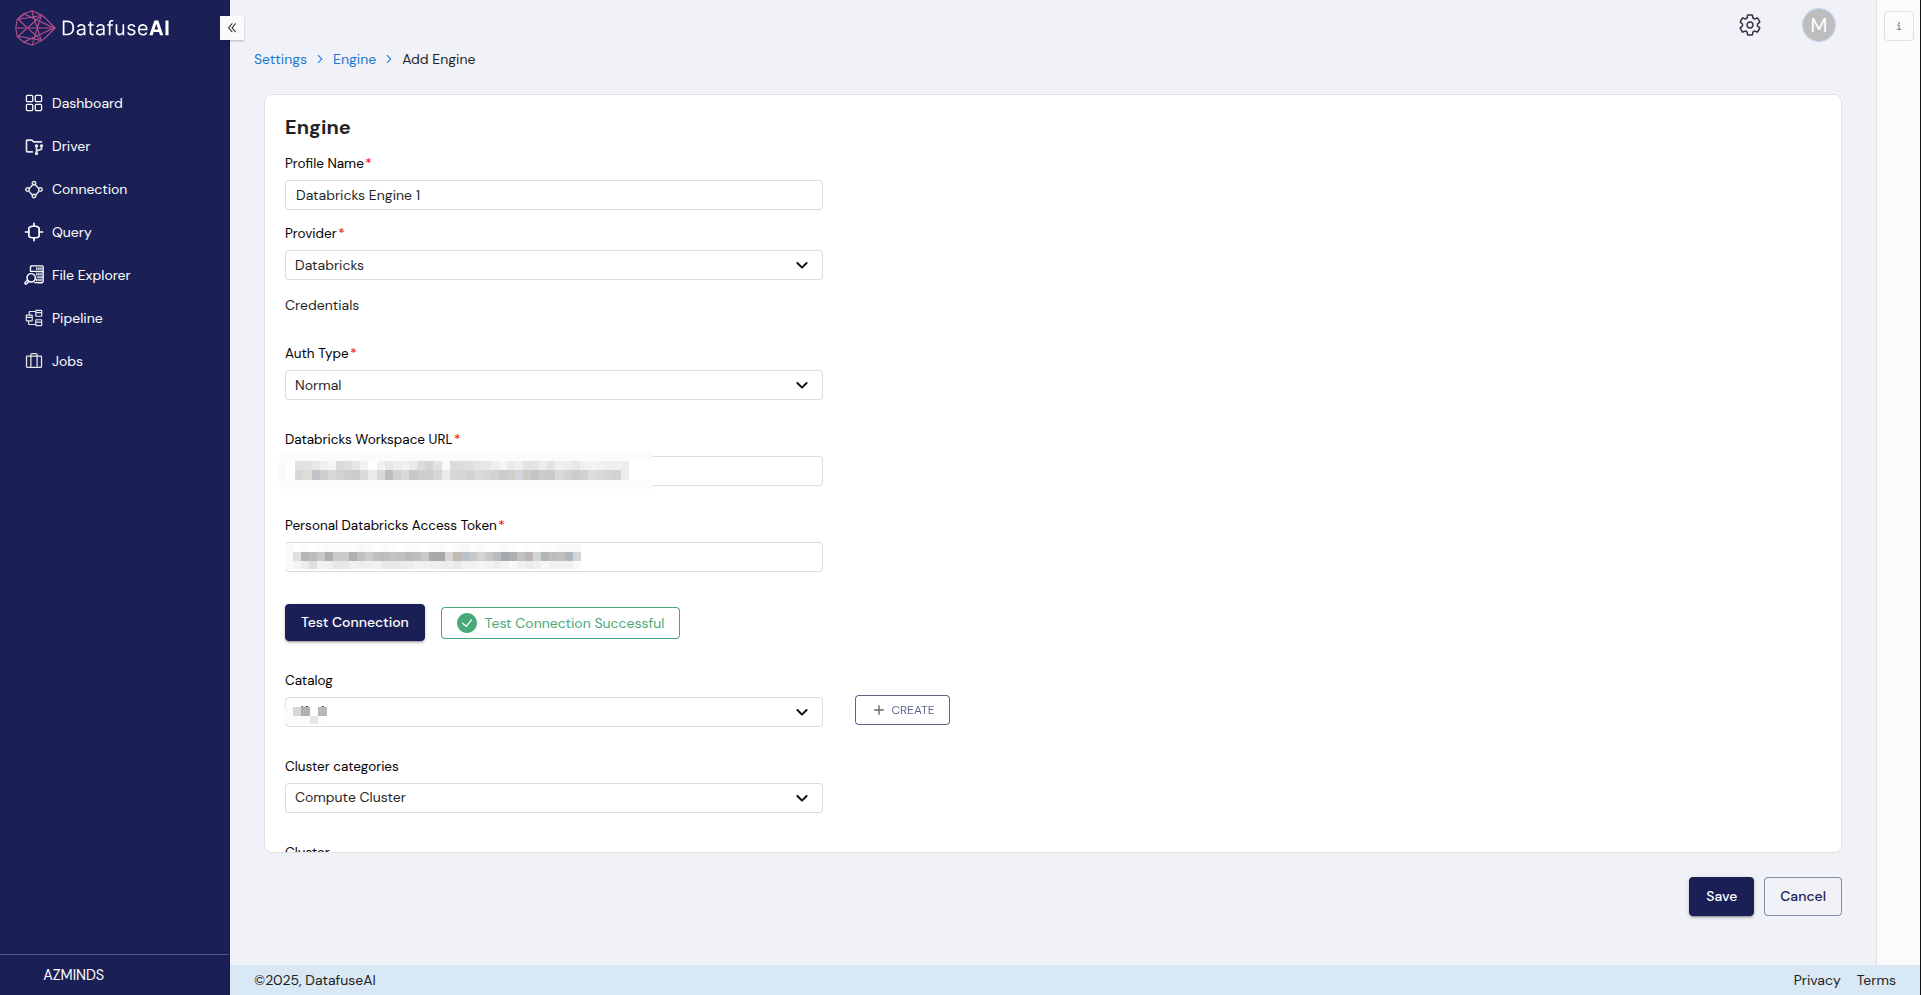Navigate to Connection via sidebar icon
The height and width of the screenshot is (995, 1921).
click(89, 189)
